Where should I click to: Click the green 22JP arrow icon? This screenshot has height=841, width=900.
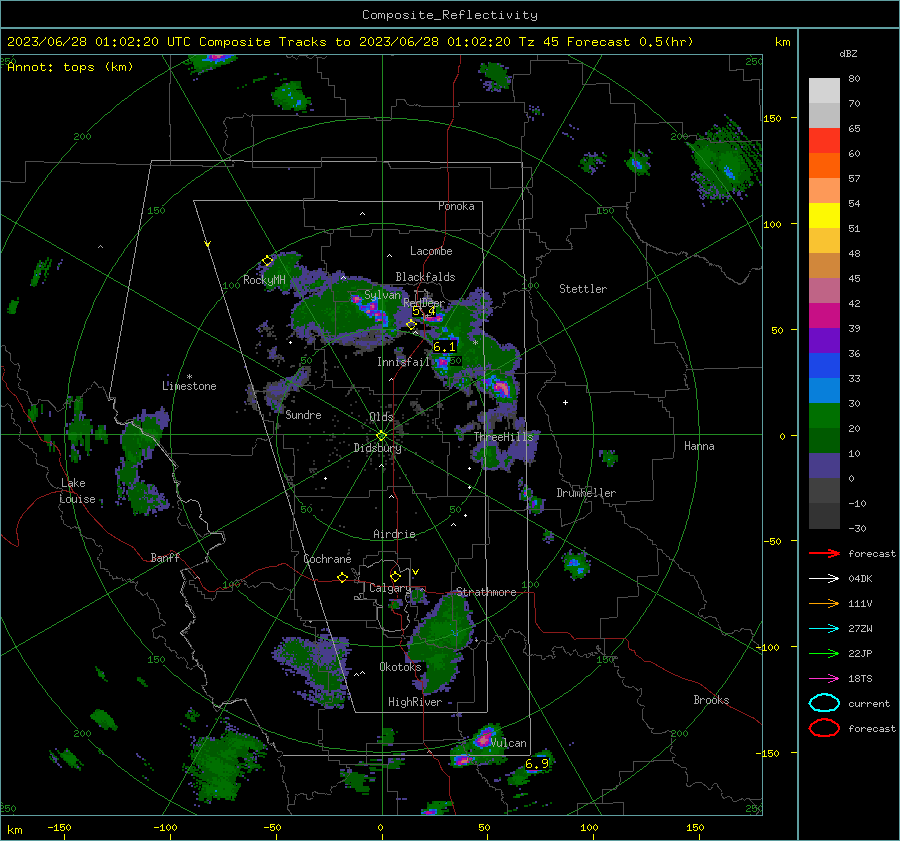coord(824,653)
